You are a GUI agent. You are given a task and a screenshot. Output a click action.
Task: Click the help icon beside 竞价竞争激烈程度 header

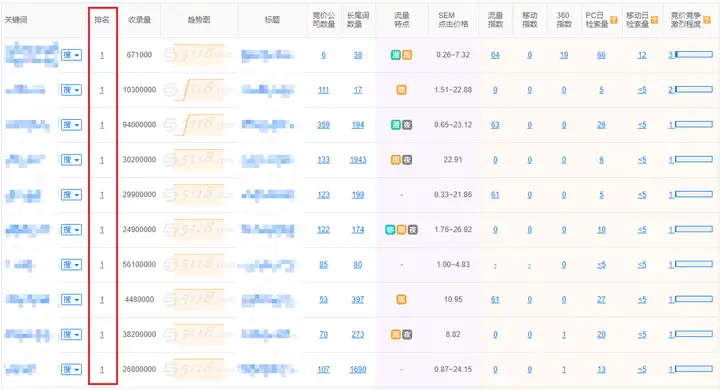(x=707, y=20)
